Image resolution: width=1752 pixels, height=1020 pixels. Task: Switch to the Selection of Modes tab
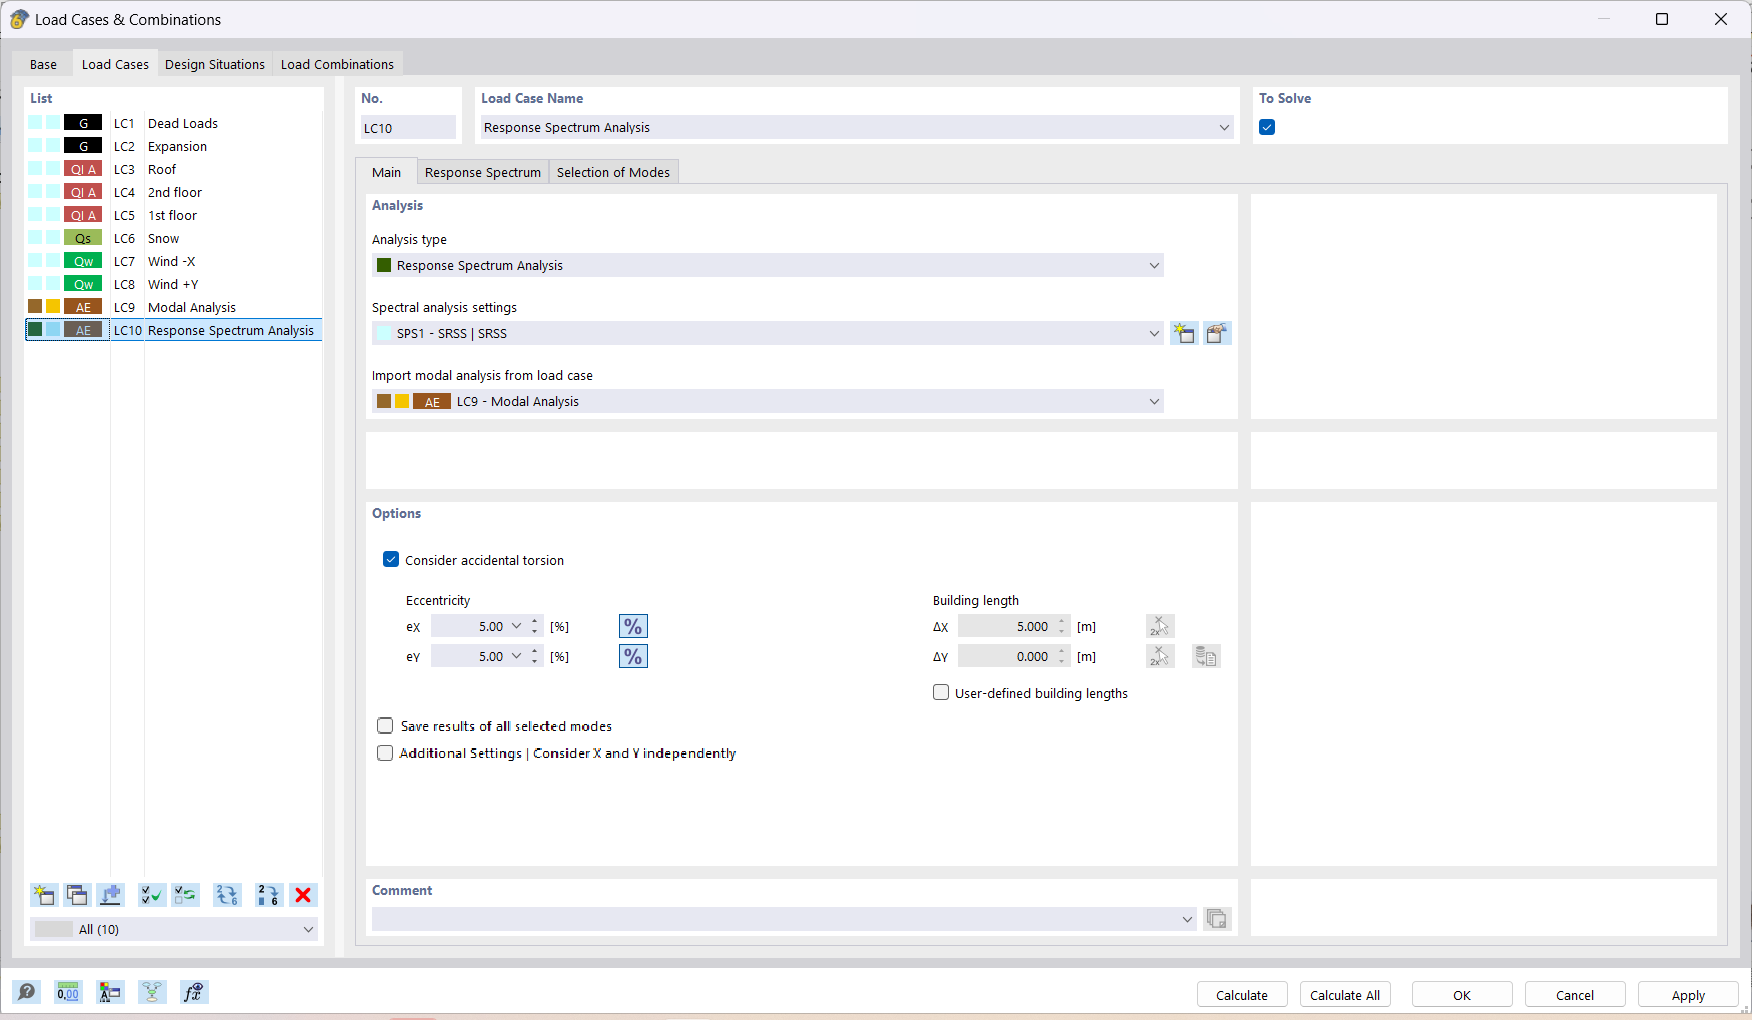point(613,171)
